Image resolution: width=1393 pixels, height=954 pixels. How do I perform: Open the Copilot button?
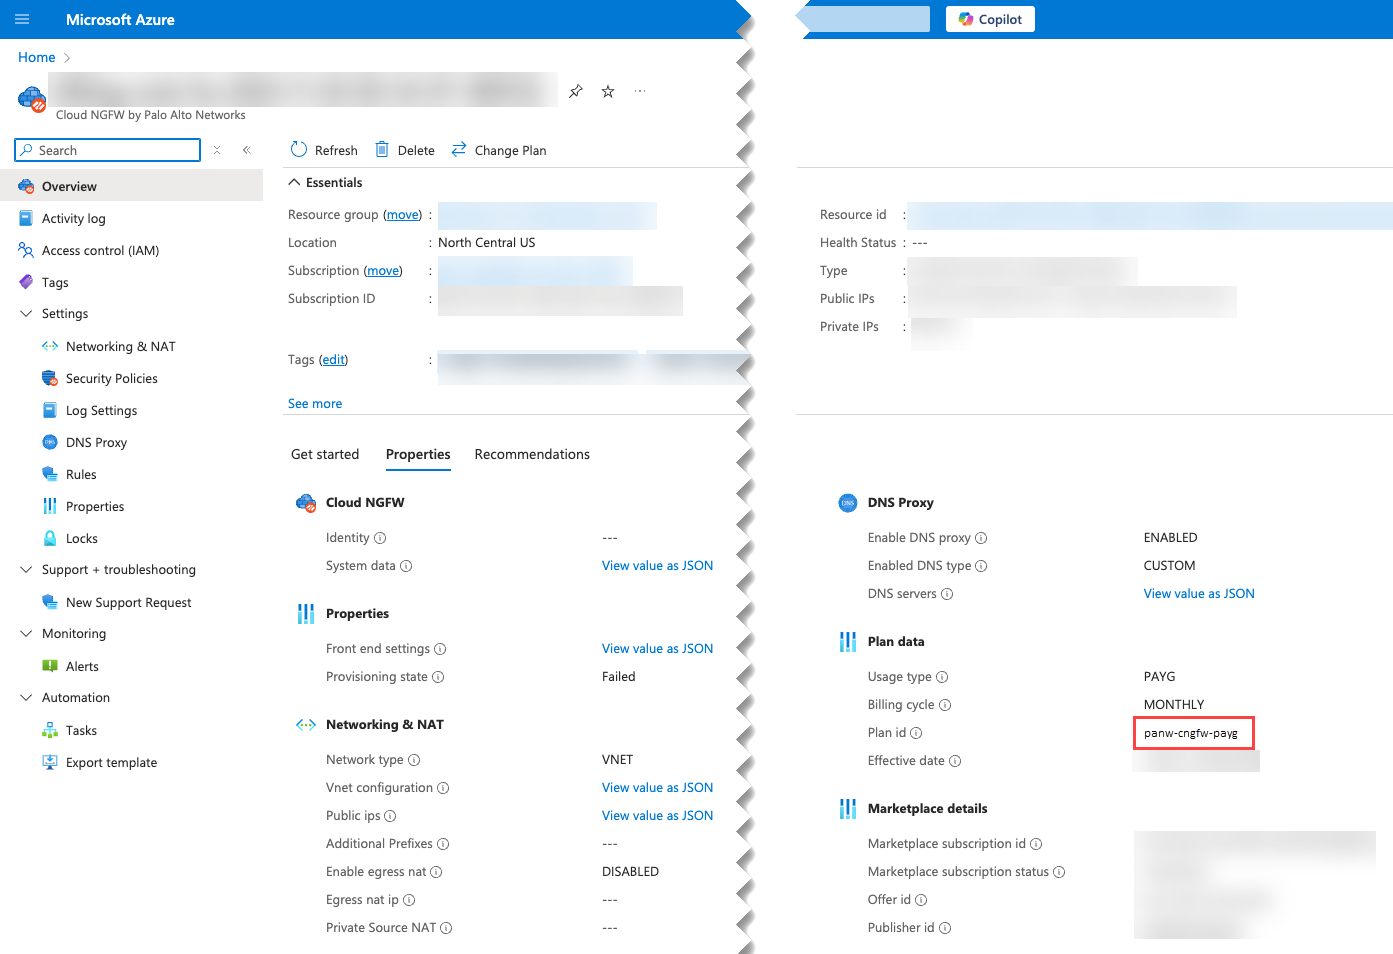990,19
